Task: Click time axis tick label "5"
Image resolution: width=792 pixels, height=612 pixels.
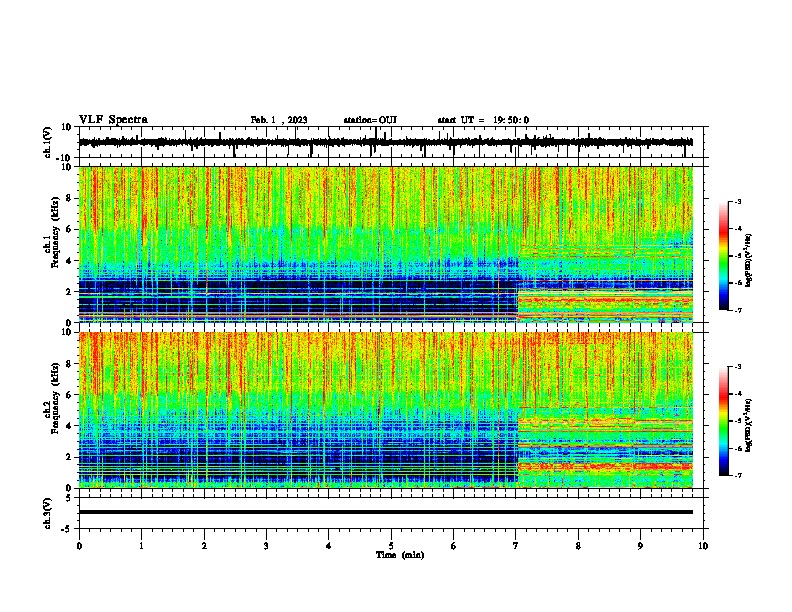Action: pyautogui.click(x=391, y=546)
